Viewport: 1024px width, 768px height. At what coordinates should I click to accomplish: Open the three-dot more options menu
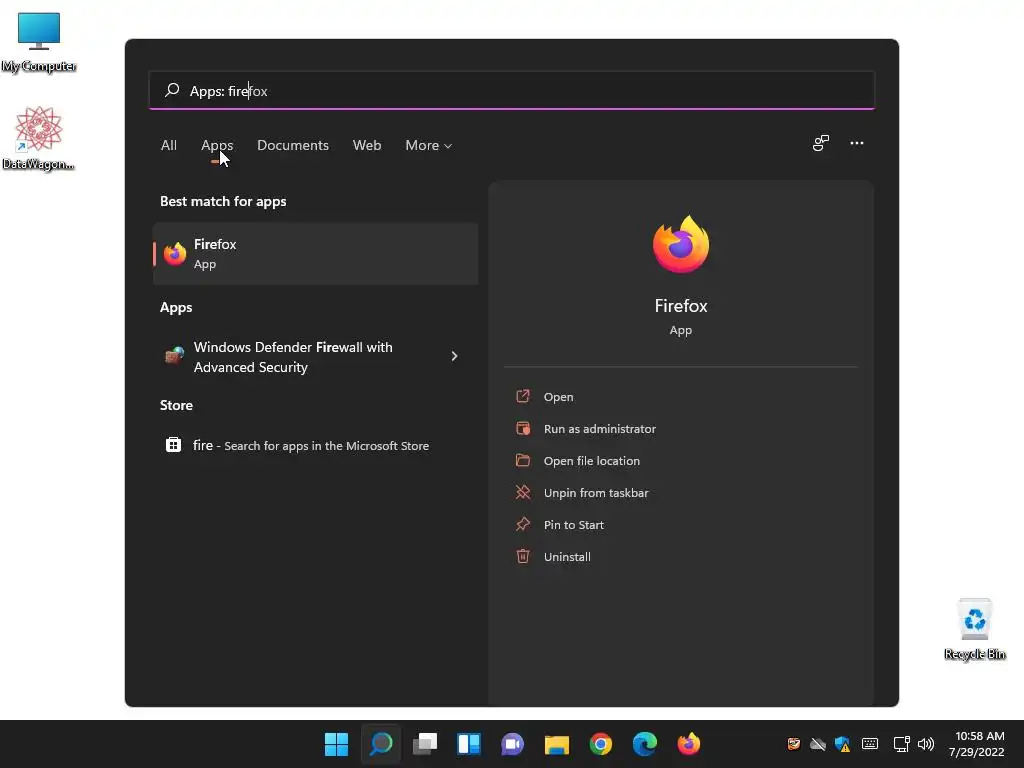[x=857, y=143]
